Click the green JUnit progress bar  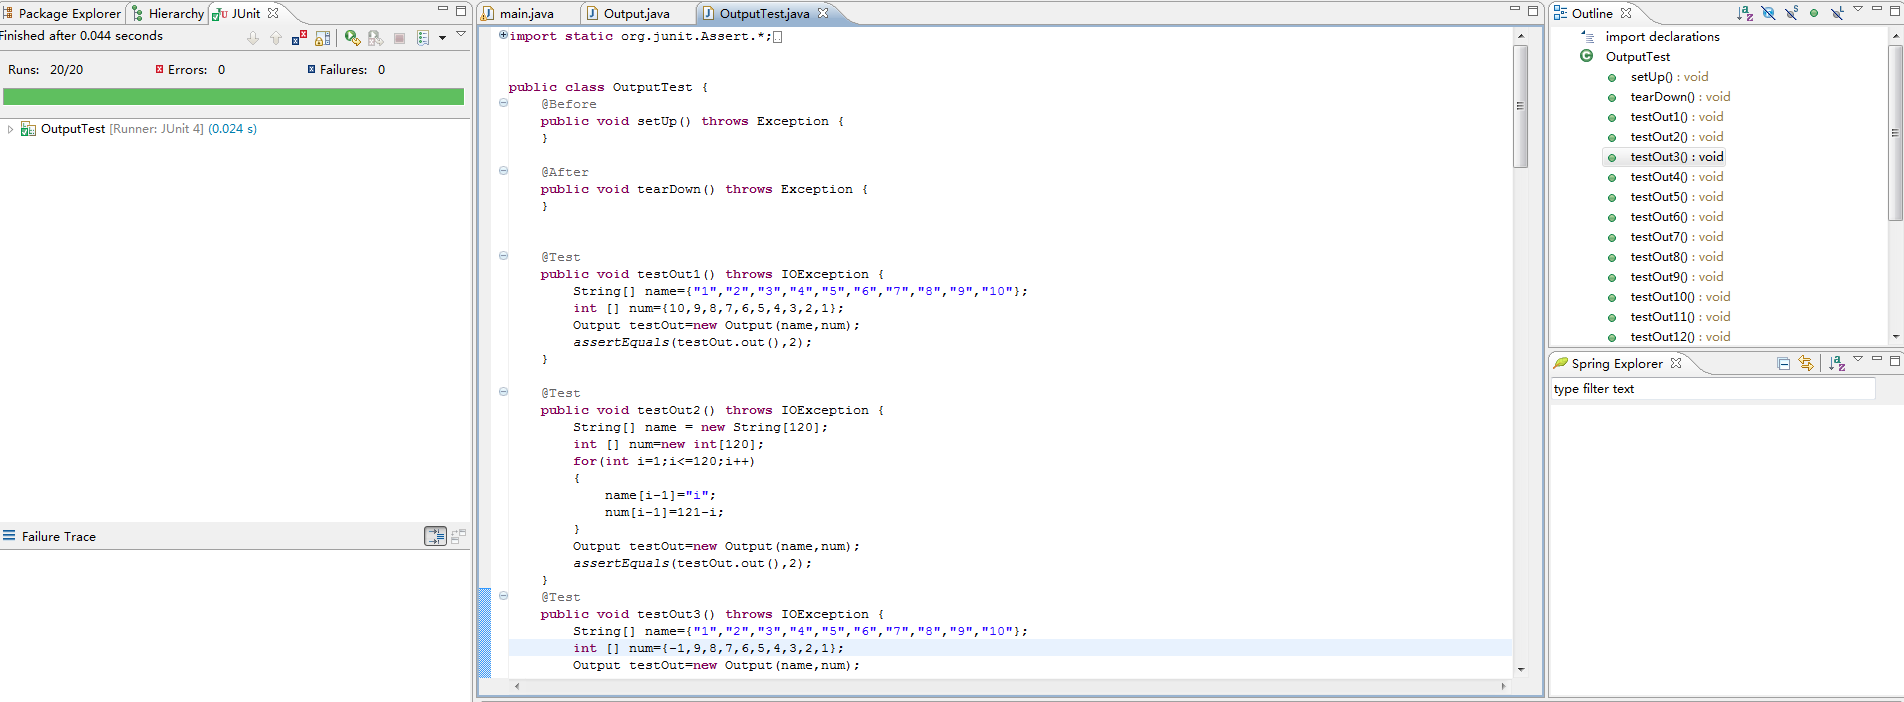(x=233, y=97)
